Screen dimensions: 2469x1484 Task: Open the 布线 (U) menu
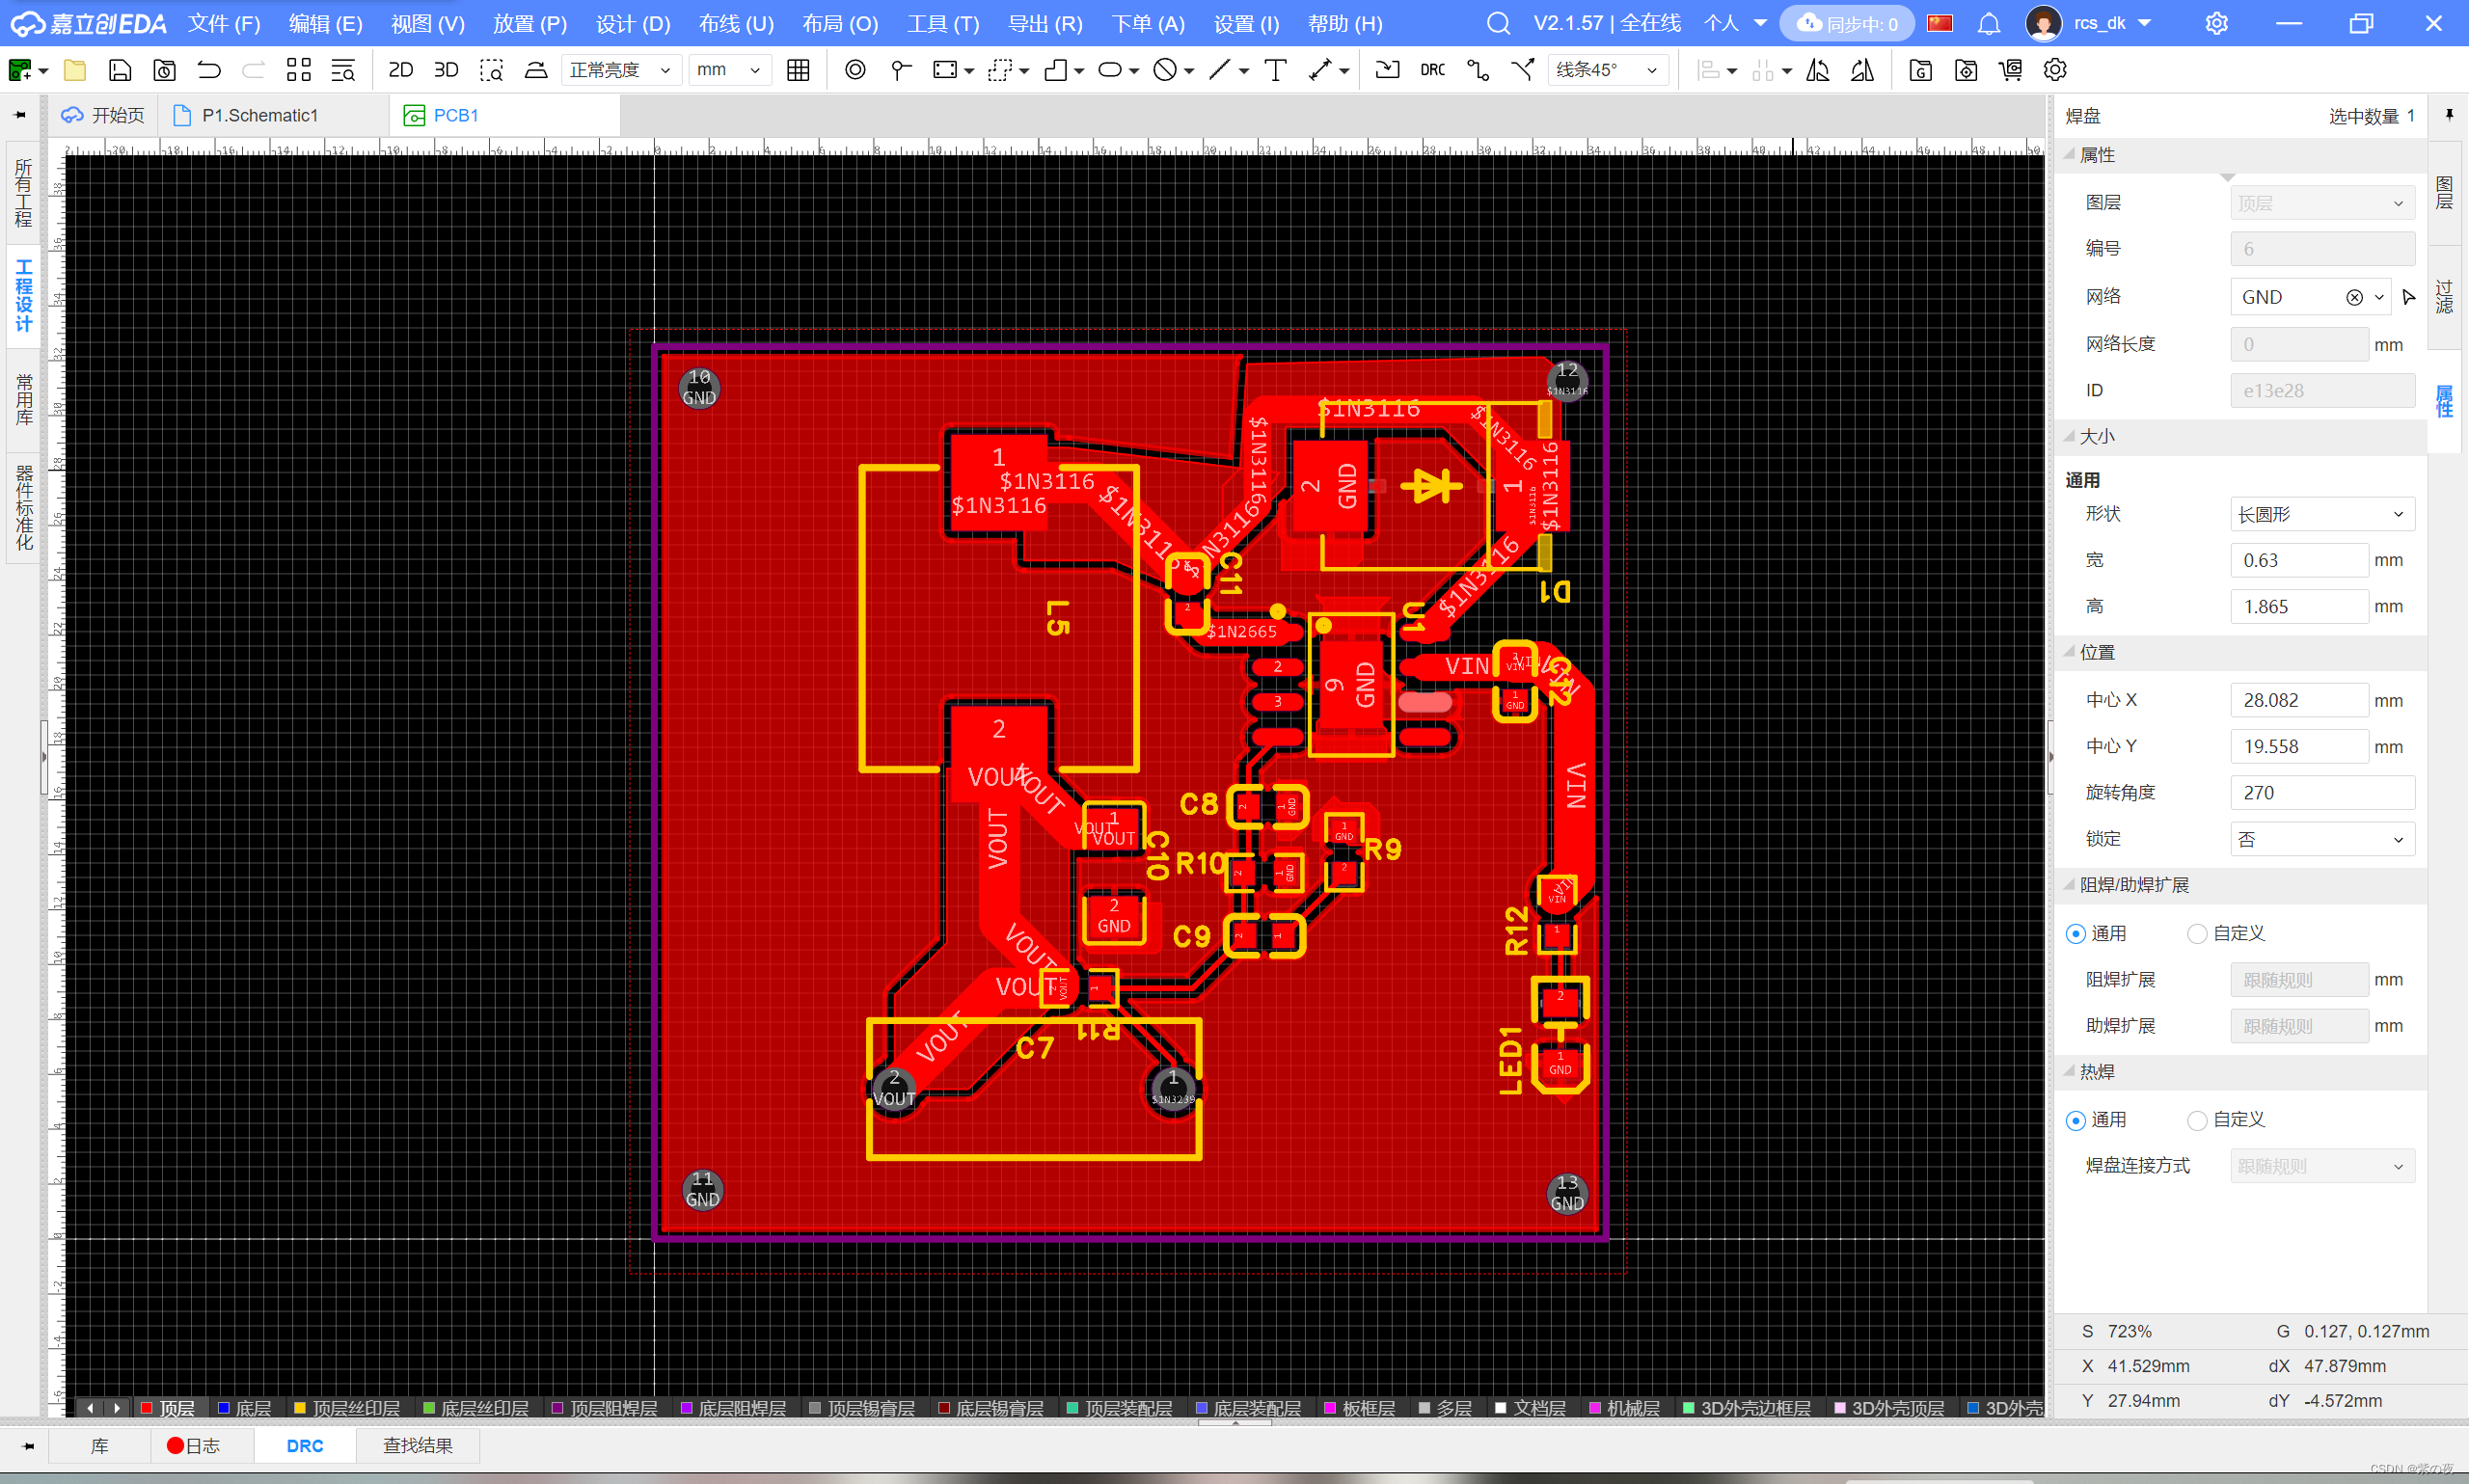click(736, 23)
